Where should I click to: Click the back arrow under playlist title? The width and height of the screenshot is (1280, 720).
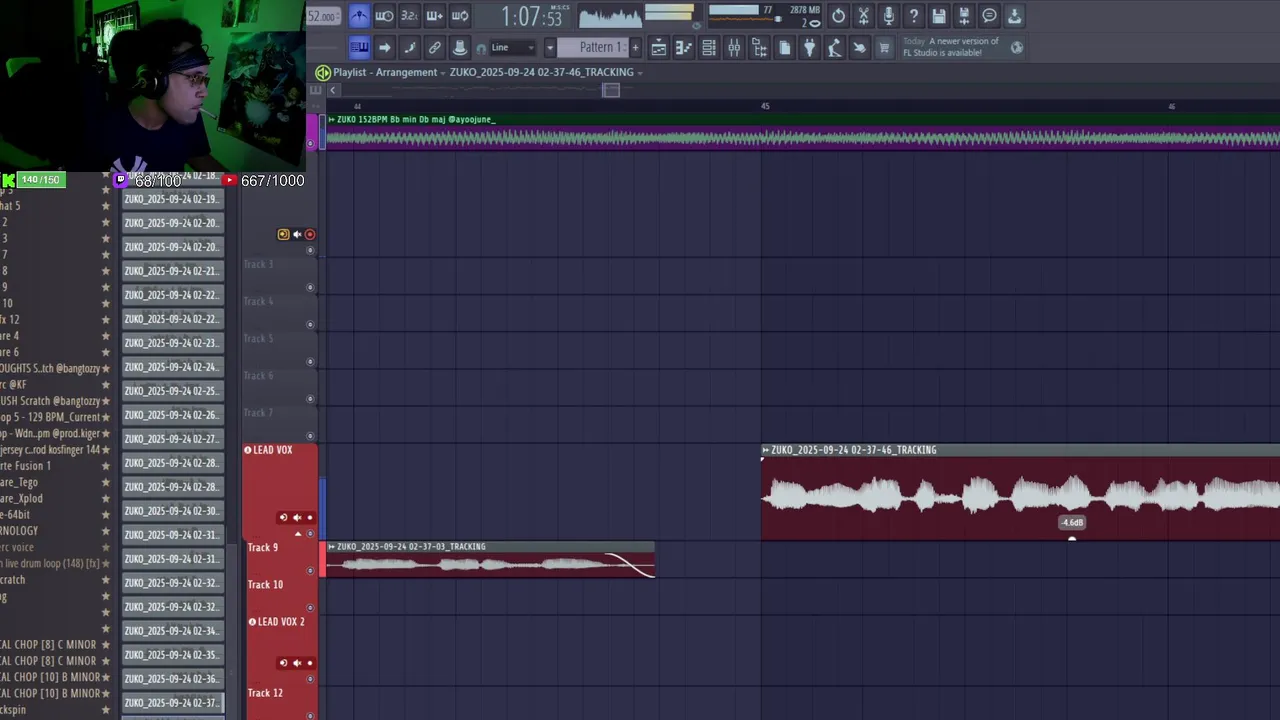(x=333, y=90)
